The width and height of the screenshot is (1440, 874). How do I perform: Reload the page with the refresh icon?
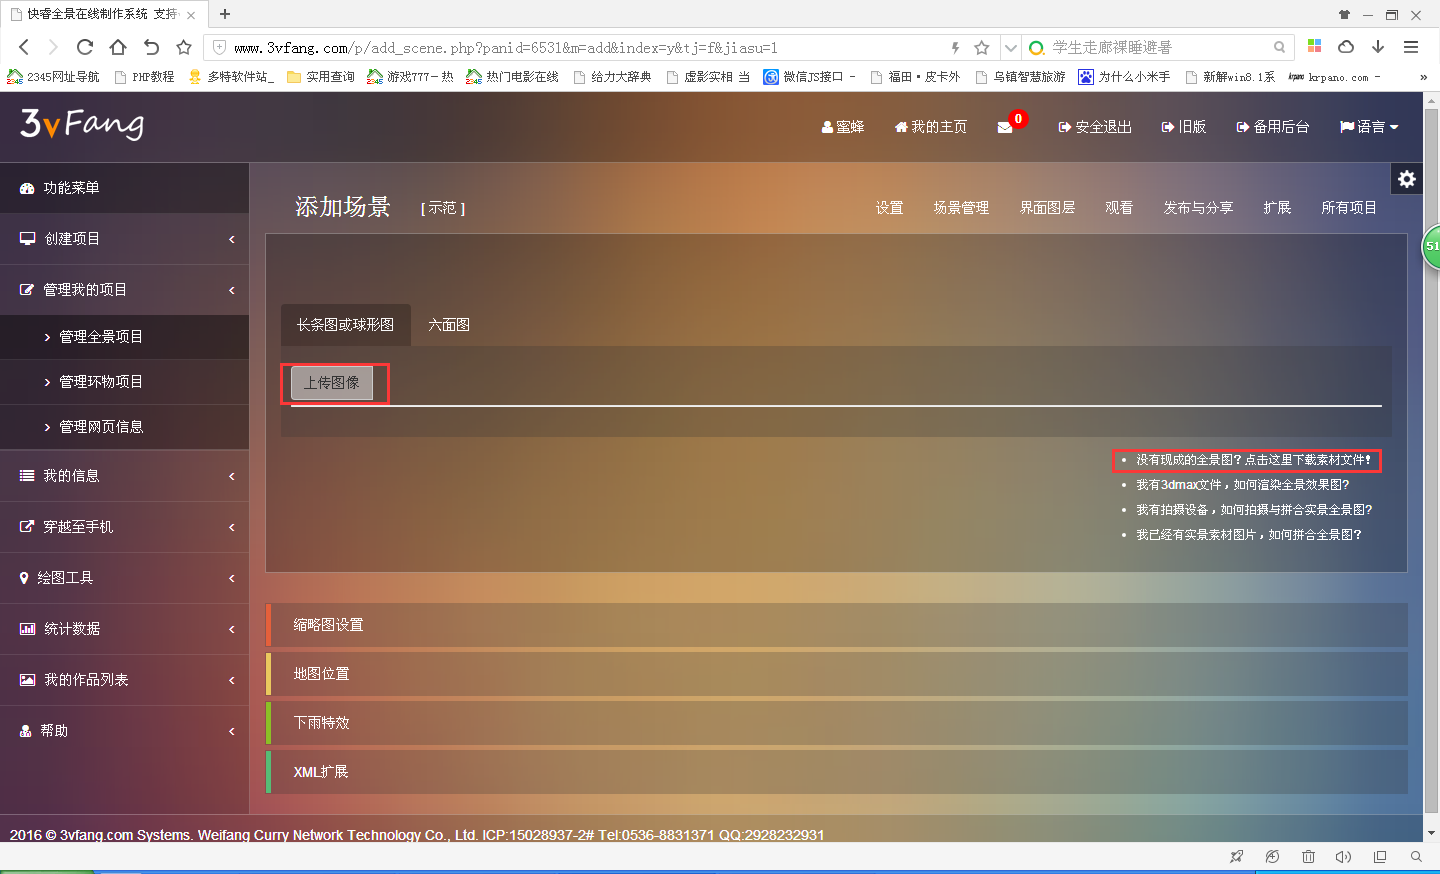(x=85, y=47)
